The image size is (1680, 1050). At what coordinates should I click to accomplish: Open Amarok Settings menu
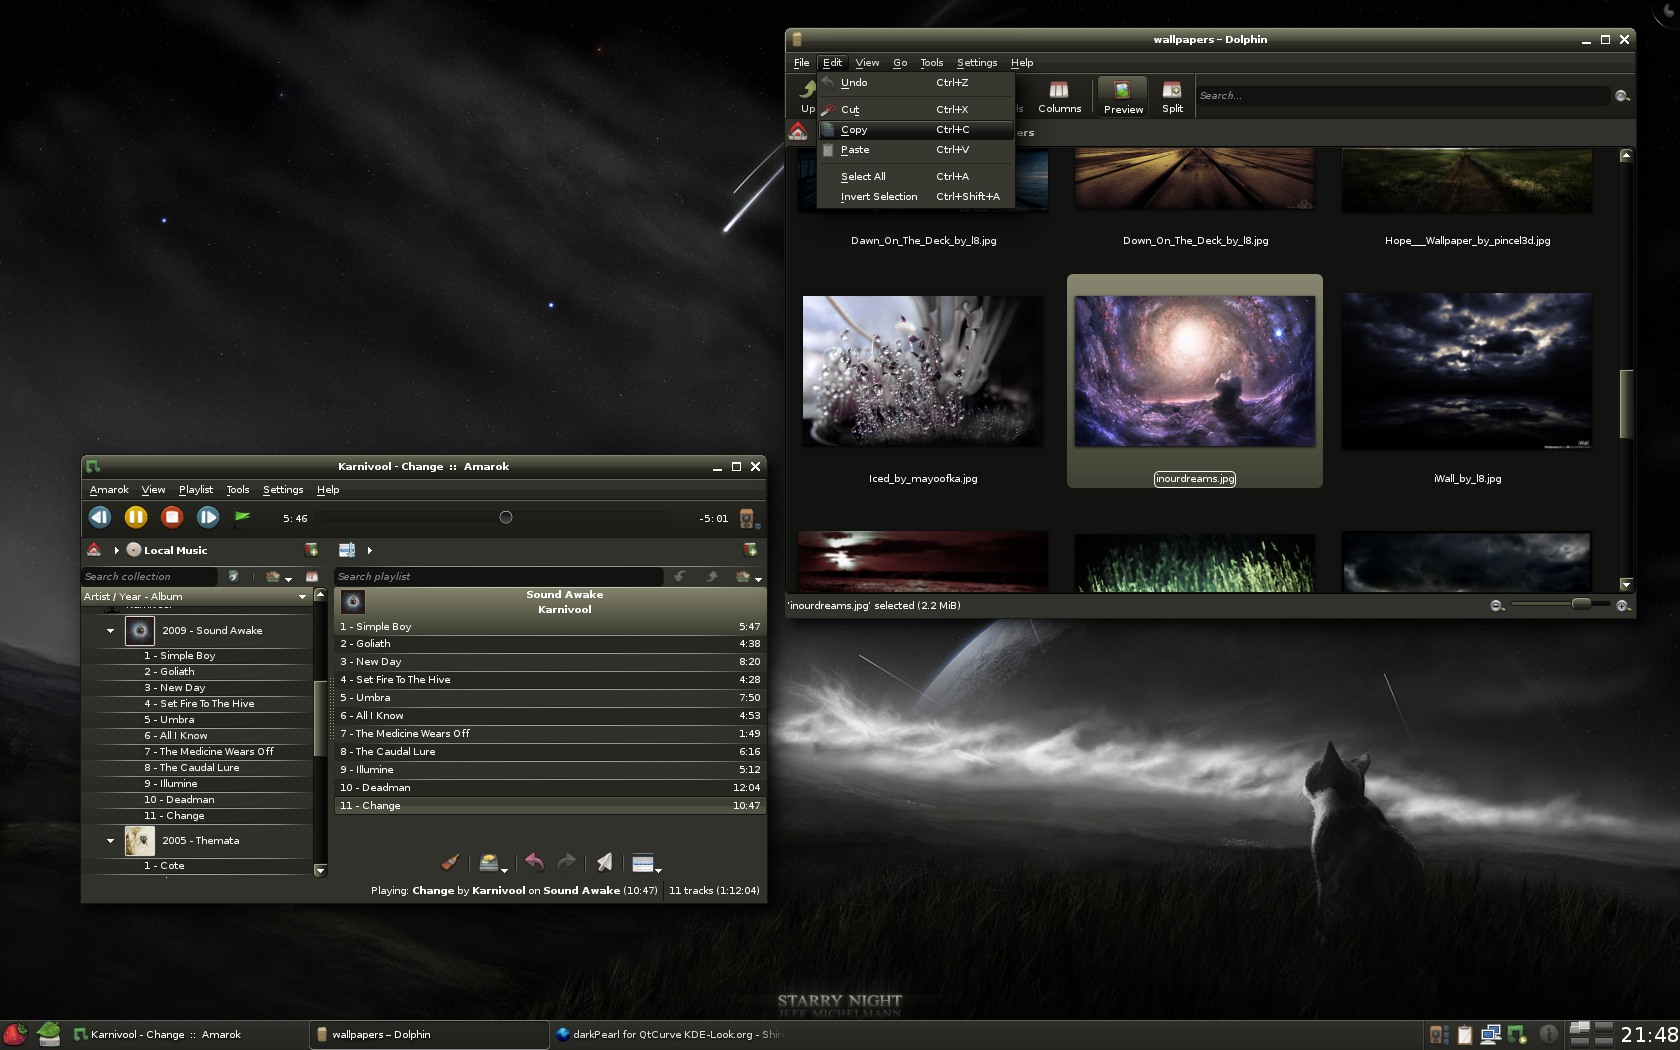click(x=283, y=490)
